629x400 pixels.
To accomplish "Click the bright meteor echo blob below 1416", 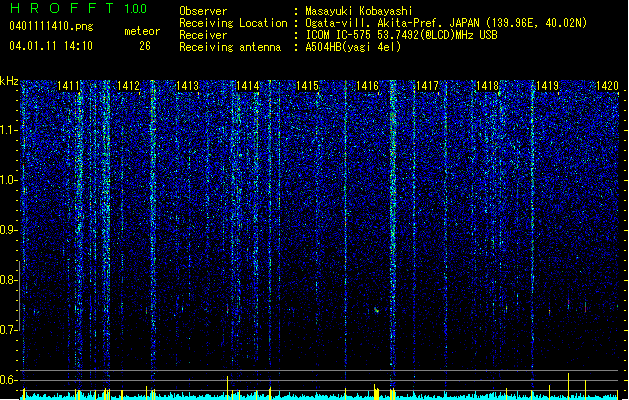I will click(376, 309).
